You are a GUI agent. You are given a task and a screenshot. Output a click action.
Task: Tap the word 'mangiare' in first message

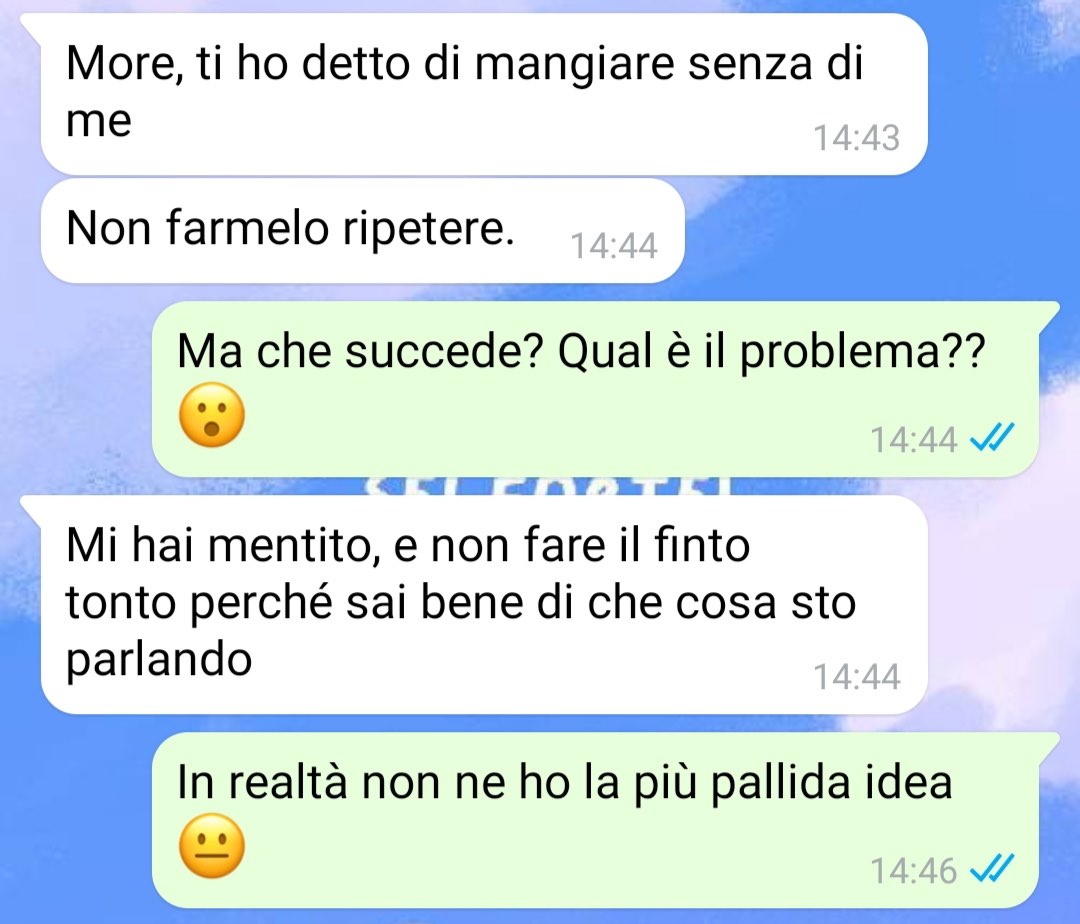coord(575,65)
